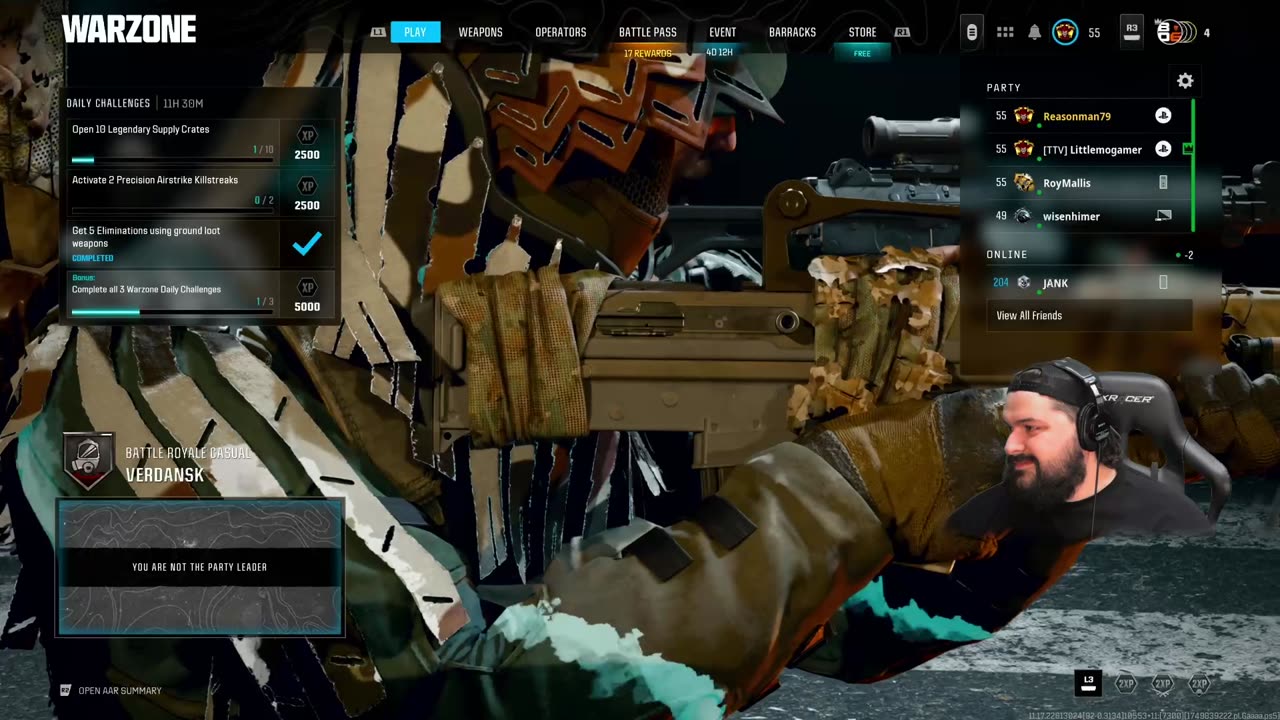Viewport: 1280px width, 720px height.
Task: Click platform icon next to wisenhimer
Action: point(1163,216)
